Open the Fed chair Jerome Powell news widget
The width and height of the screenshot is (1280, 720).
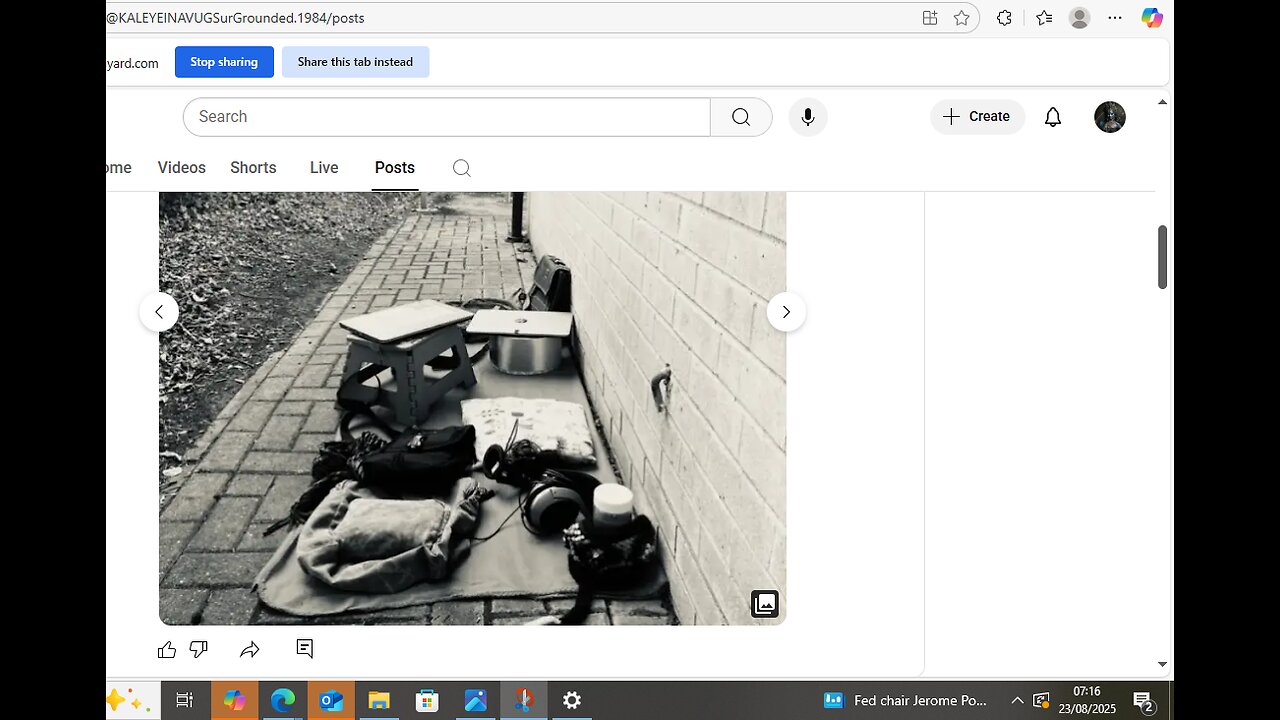(905, 701)
